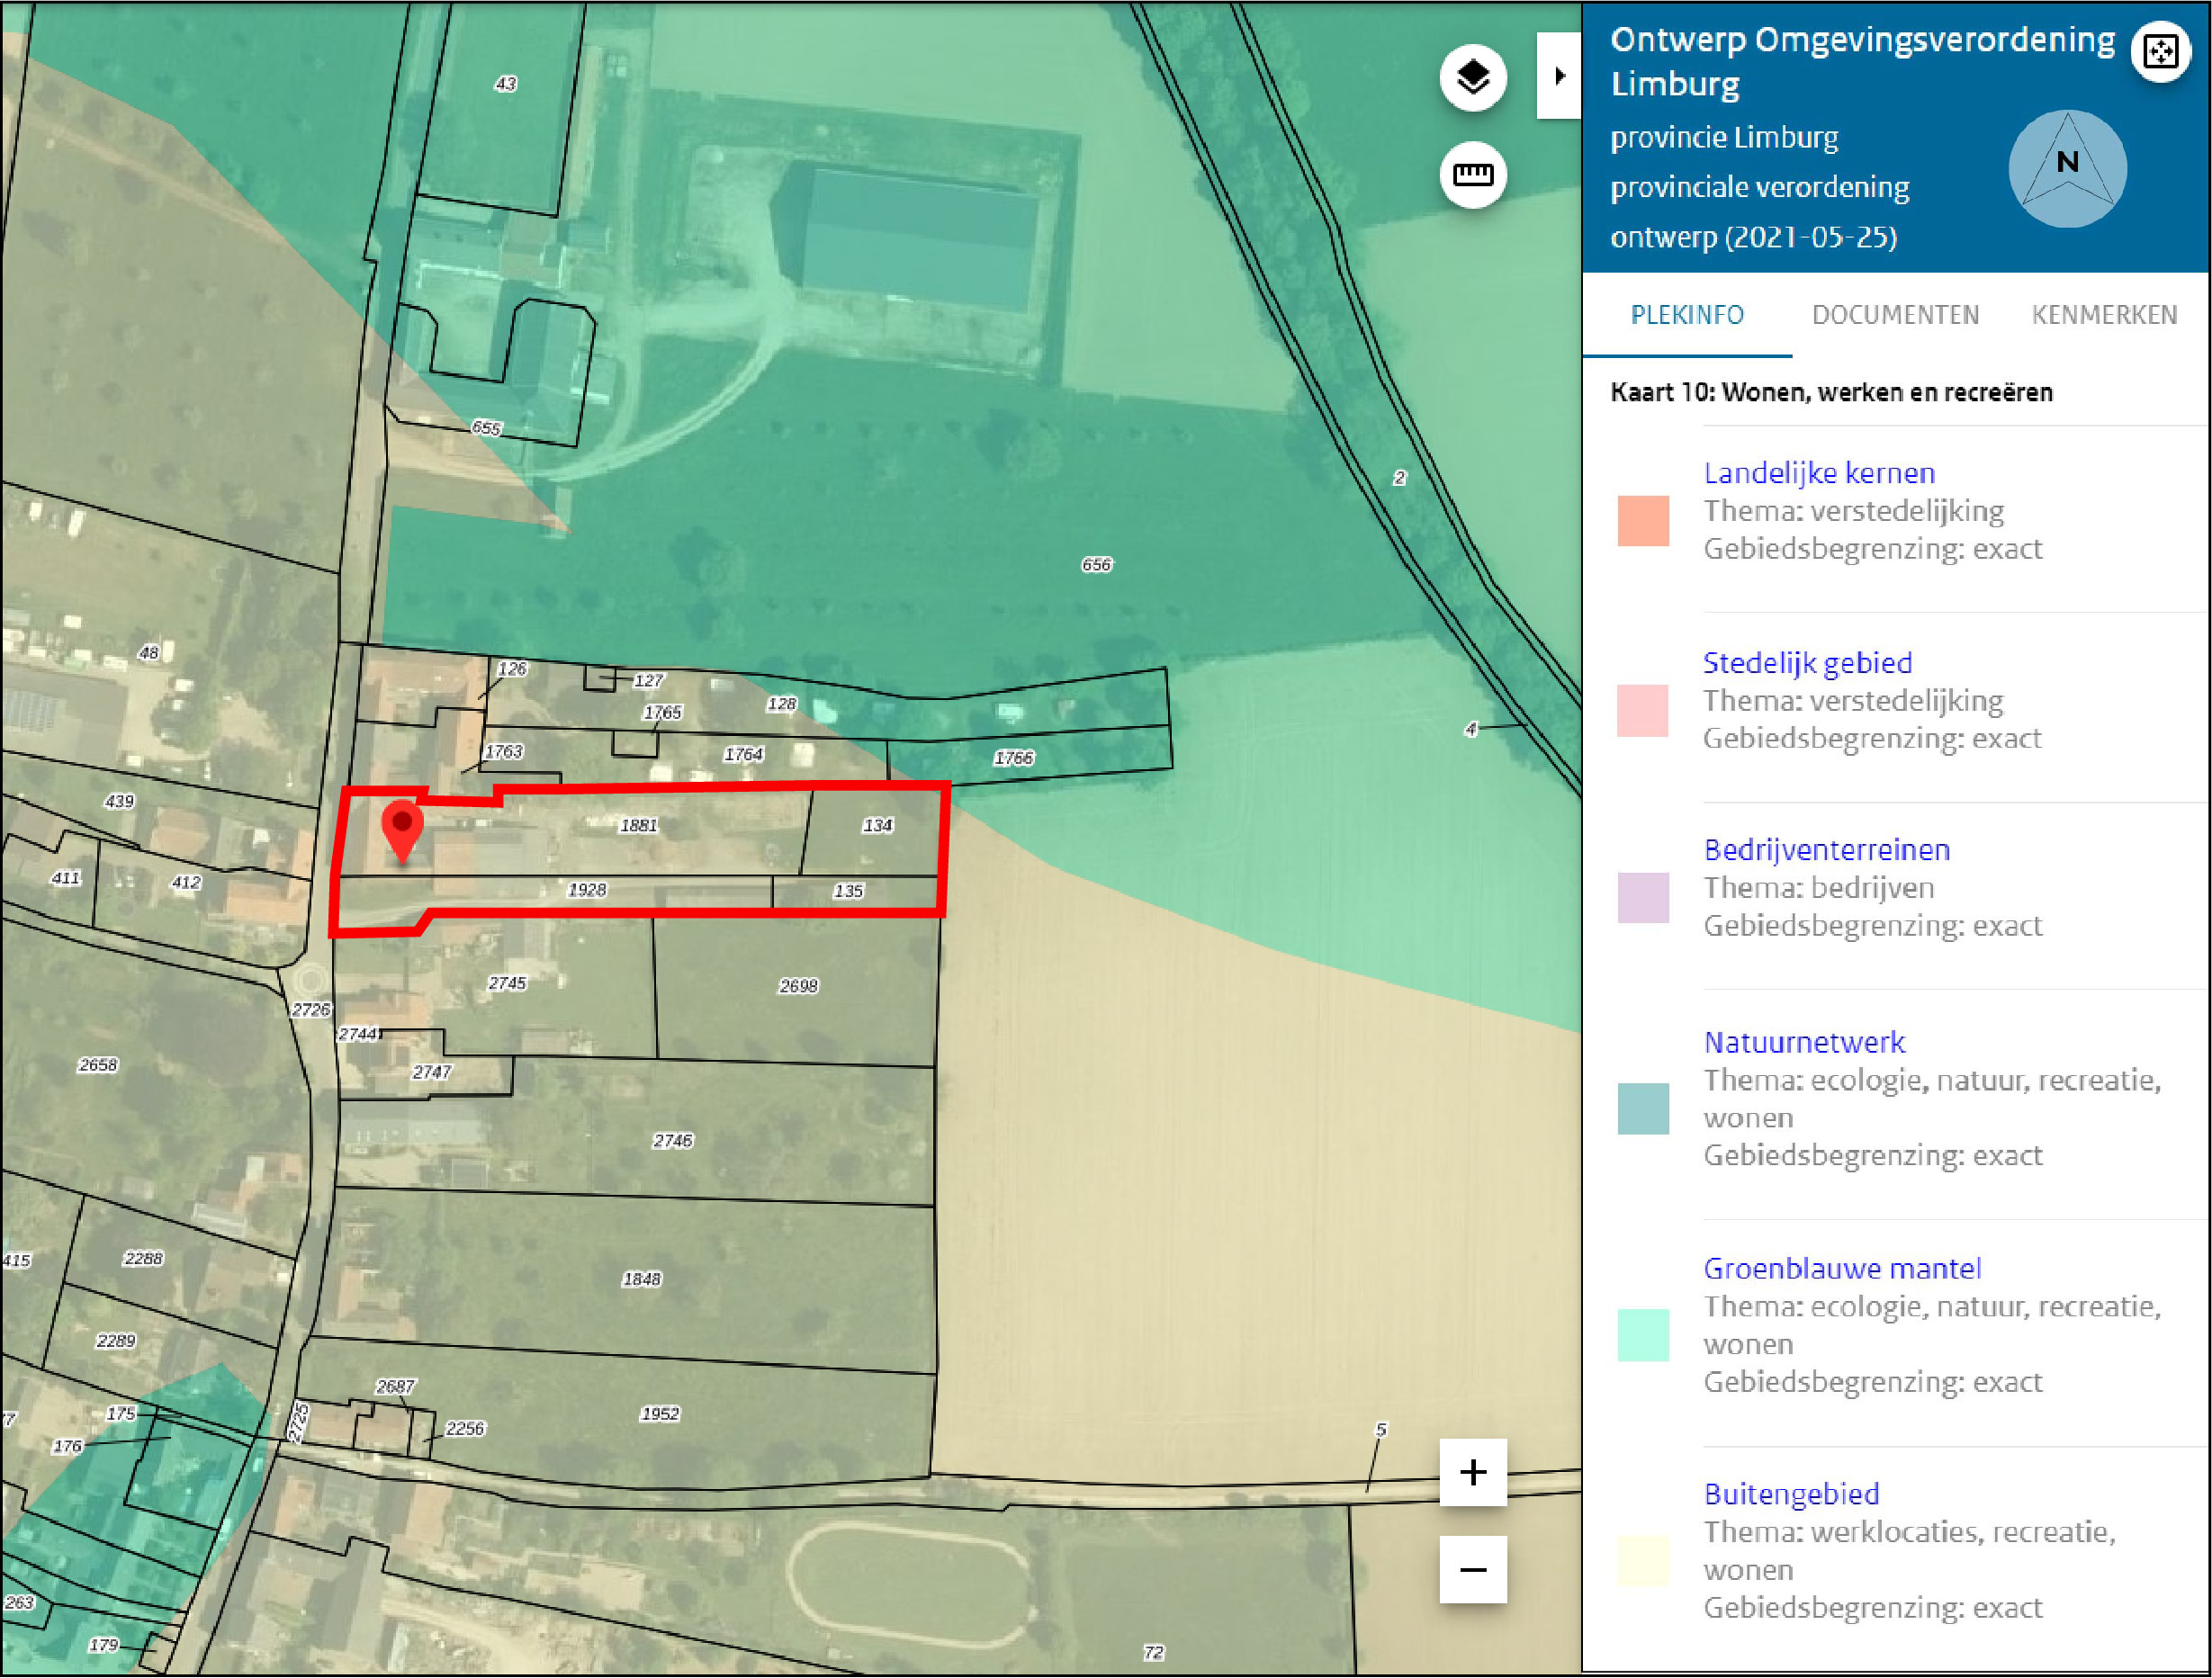Click the Stedelijk gebied pink swatch
Image resolution: width=2212 pixels, height=1678 pixels.
point(1643,710)
